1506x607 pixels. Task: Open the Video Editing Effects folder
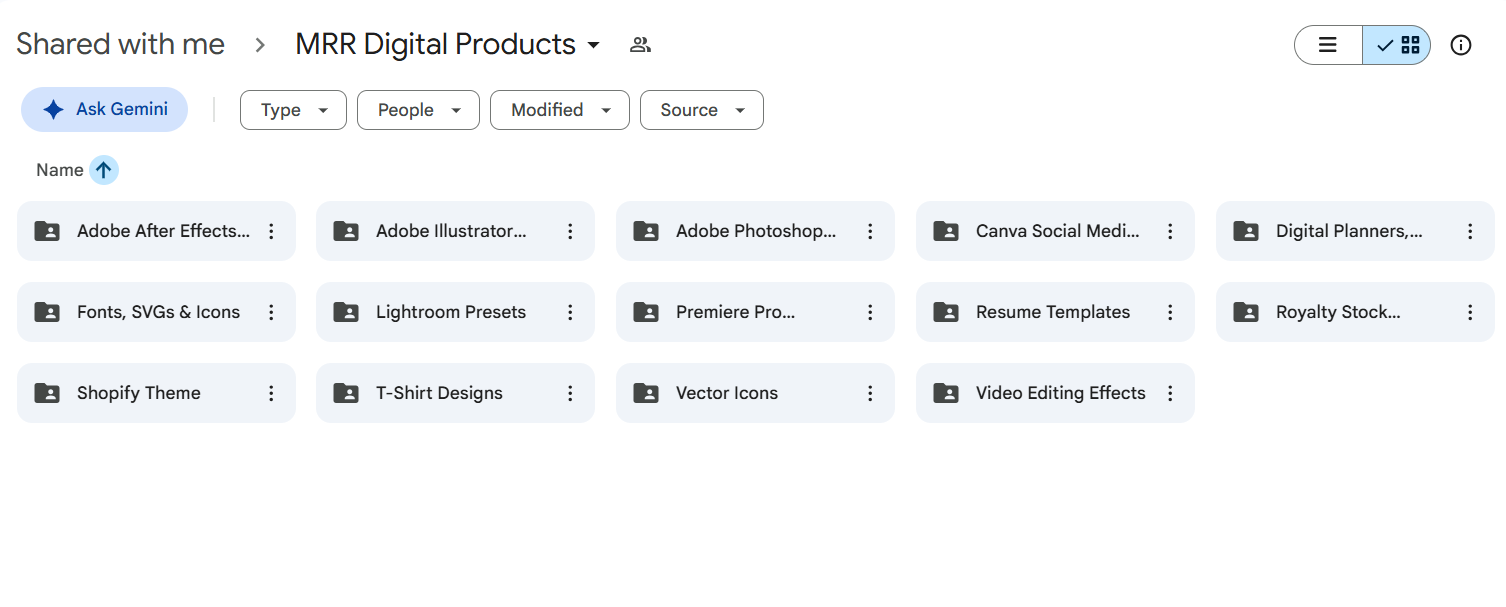[x=1055, y=393]
